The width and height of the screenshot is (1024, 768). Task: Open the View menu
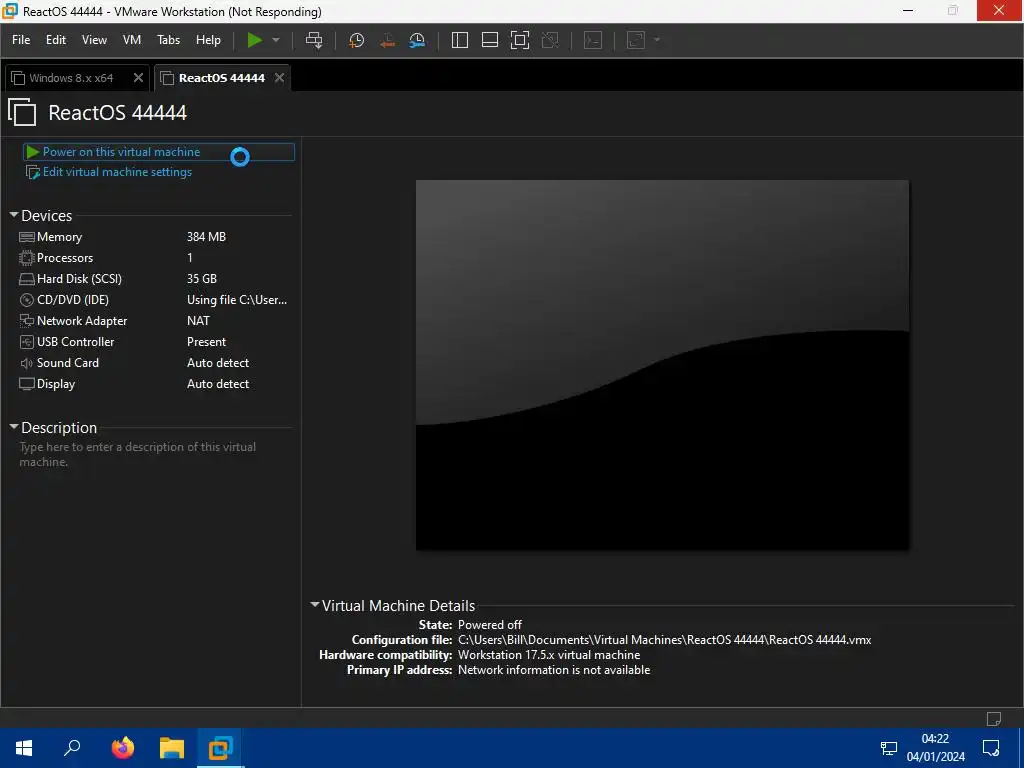point(94,40)
